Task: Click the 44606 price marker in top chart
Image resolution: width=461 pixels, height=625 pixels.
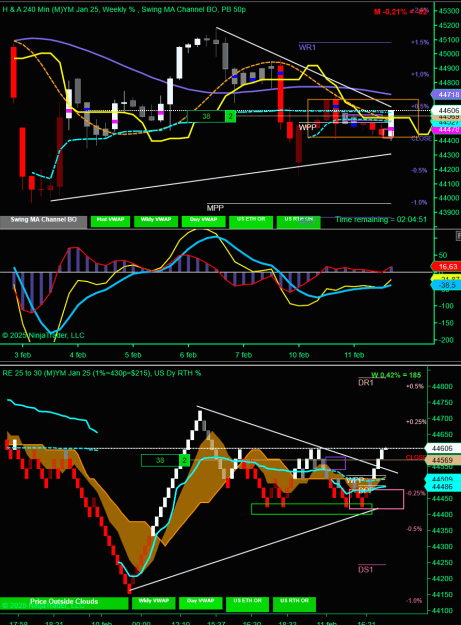Action: coord(448,110)
